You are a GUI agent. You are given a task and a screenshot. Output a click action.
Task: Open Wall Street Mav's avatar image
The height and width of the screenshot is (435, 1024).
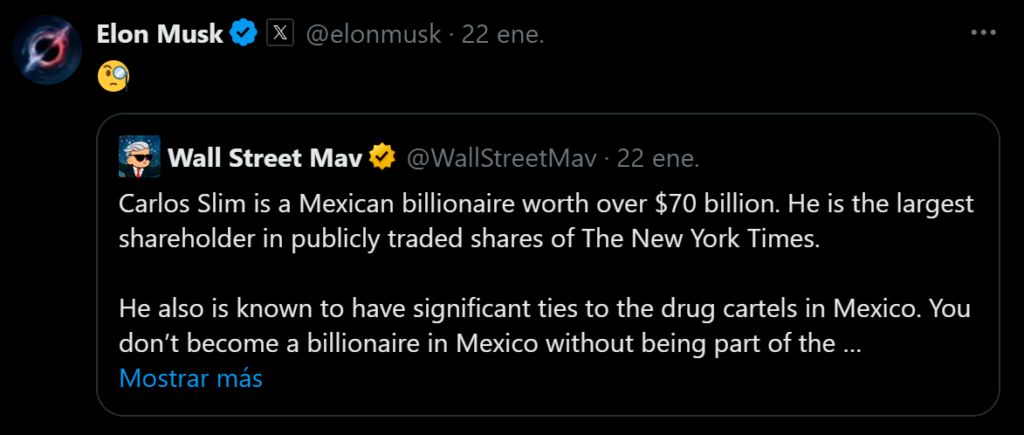pos(139,157)
